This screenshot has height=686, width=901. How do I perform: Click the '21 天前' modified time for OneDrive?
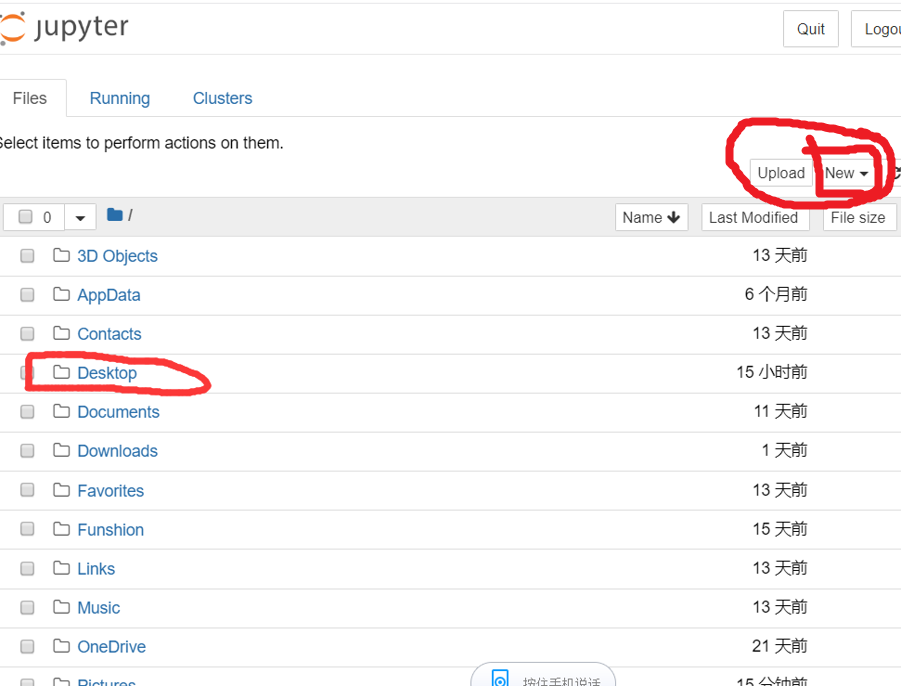pyautogui.click(x=779, y=646)
